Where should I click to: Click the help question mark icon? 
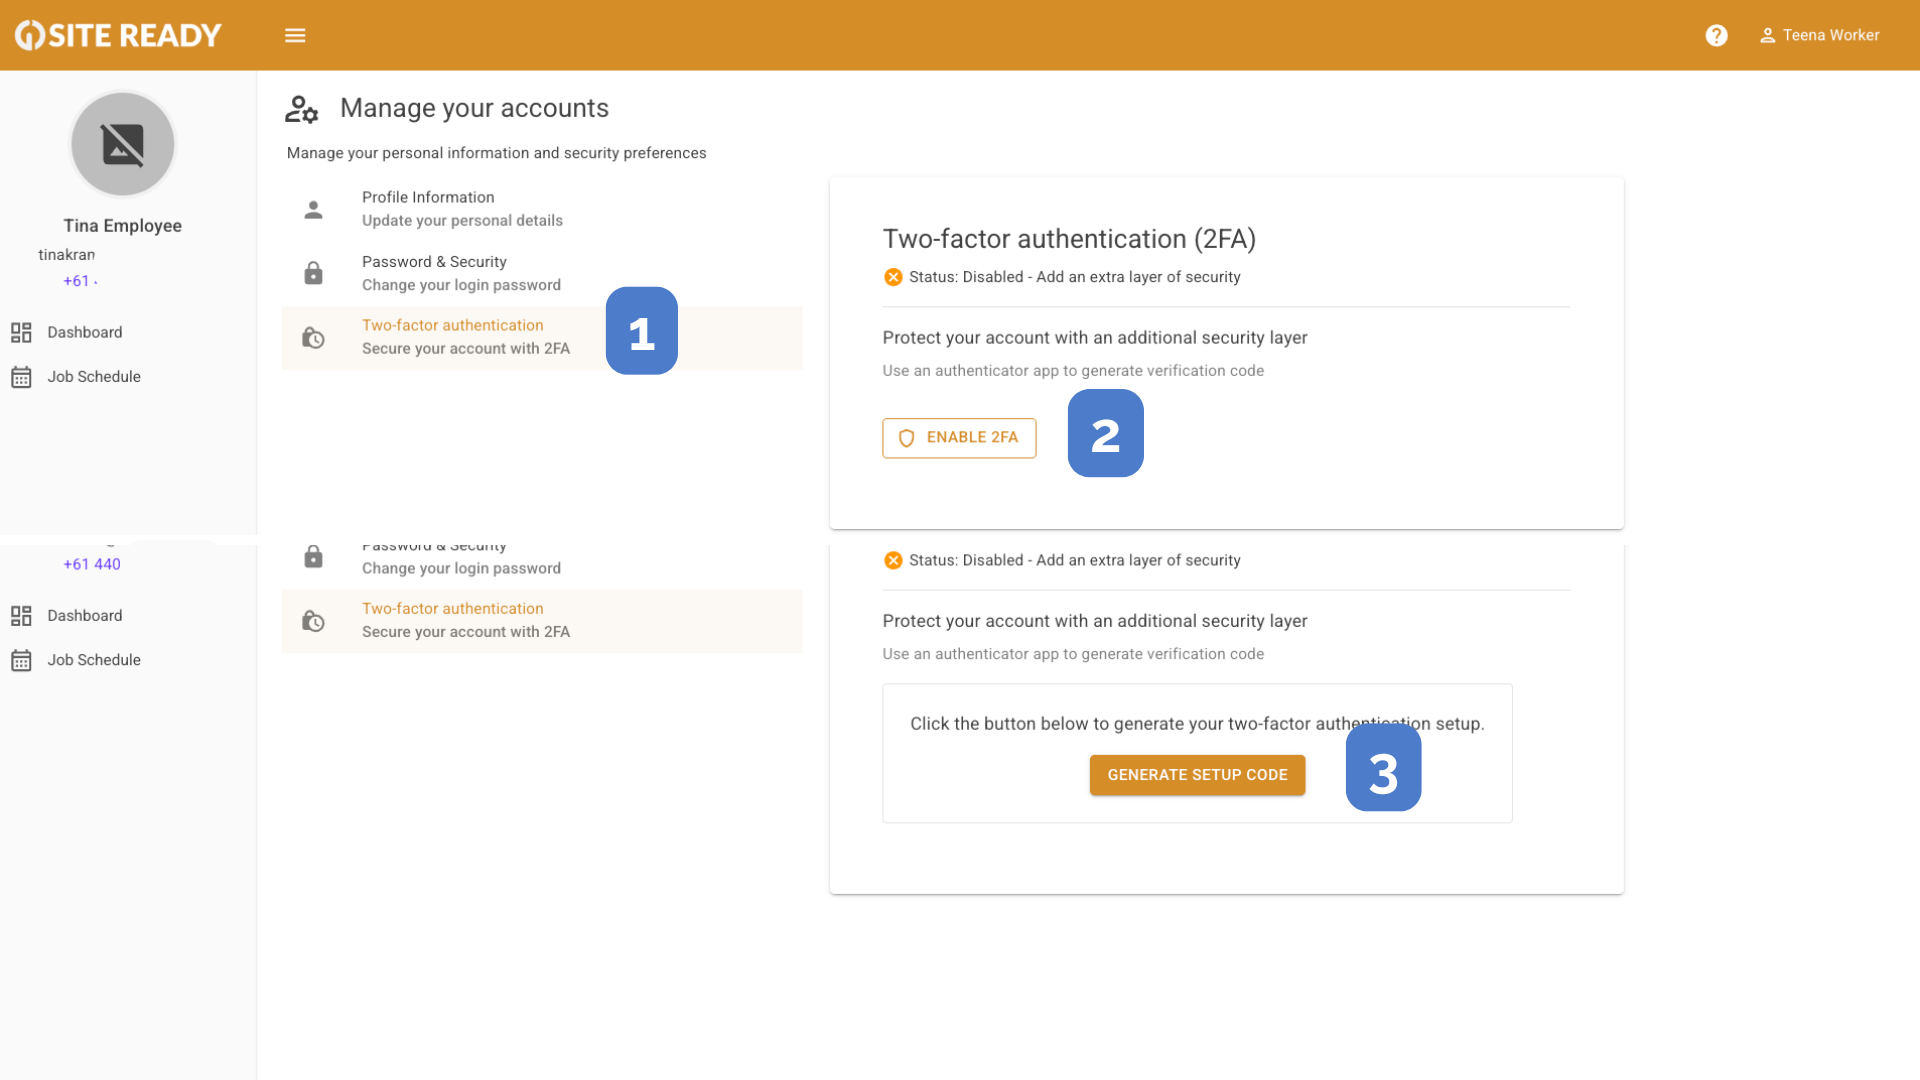pyautogui.click(x=1716, y=36)
